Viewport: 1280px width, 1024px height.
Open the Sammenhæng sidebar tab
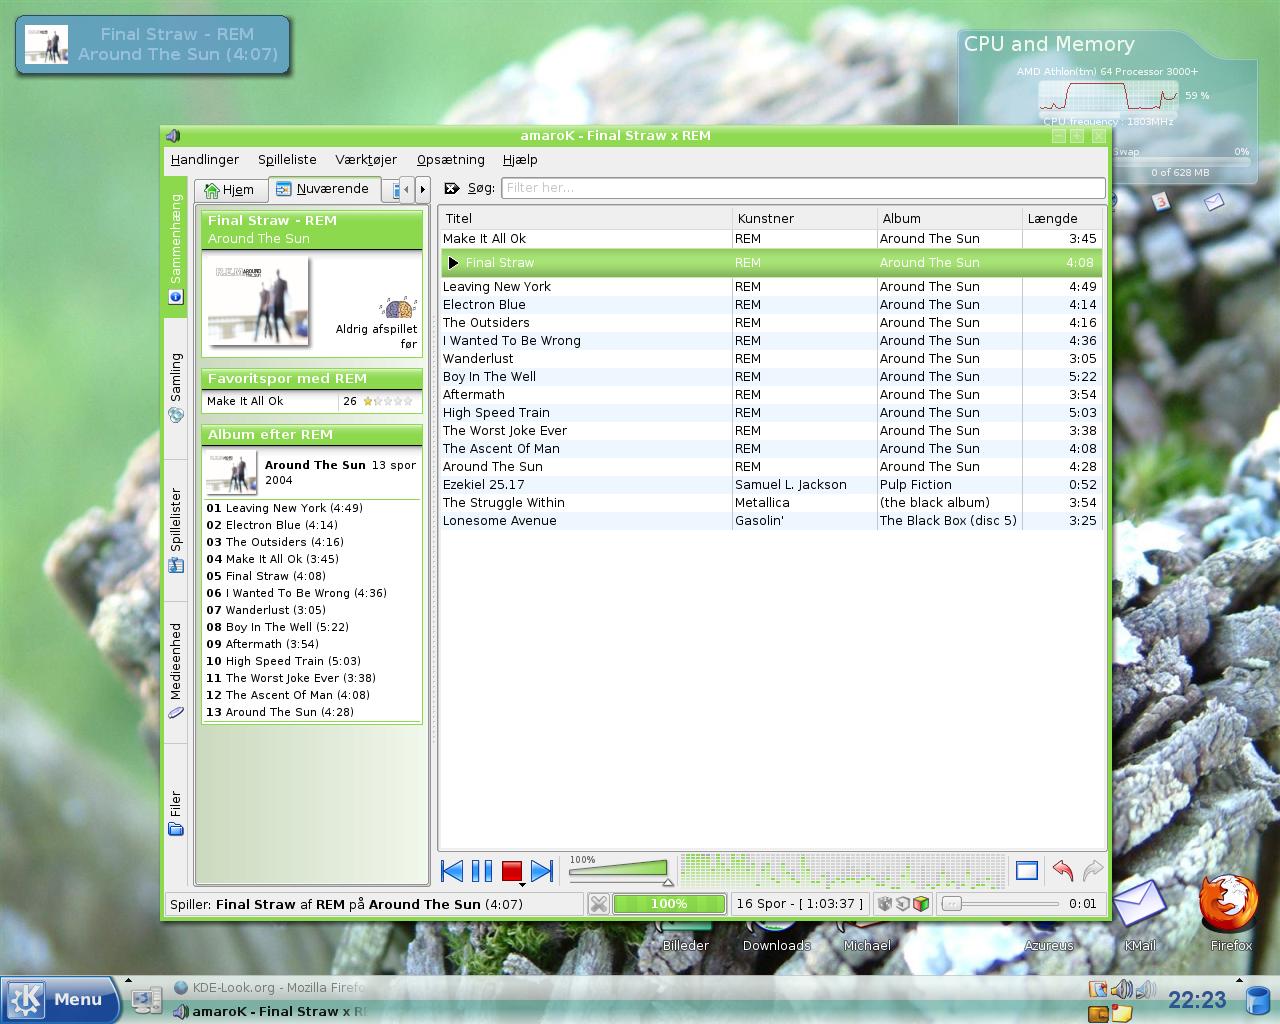176,249
